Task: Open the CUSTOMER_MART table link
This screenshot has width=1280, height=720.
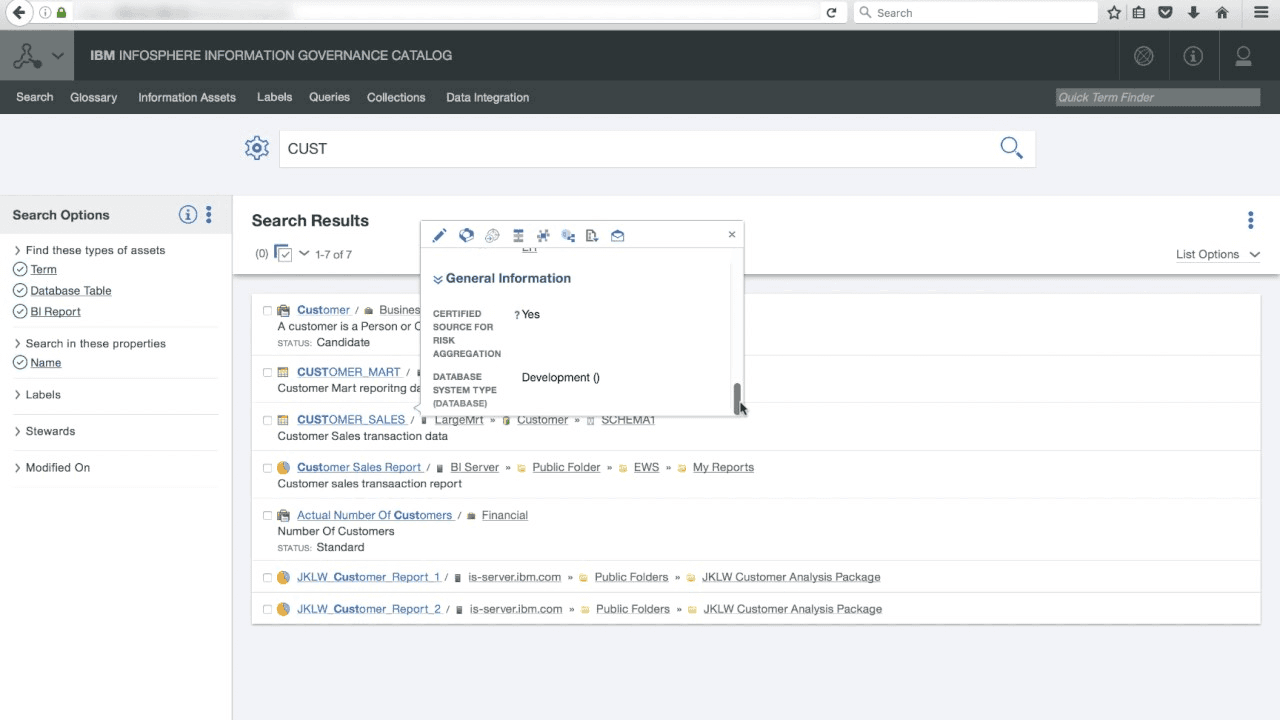Action: click(x=348, y=372)
